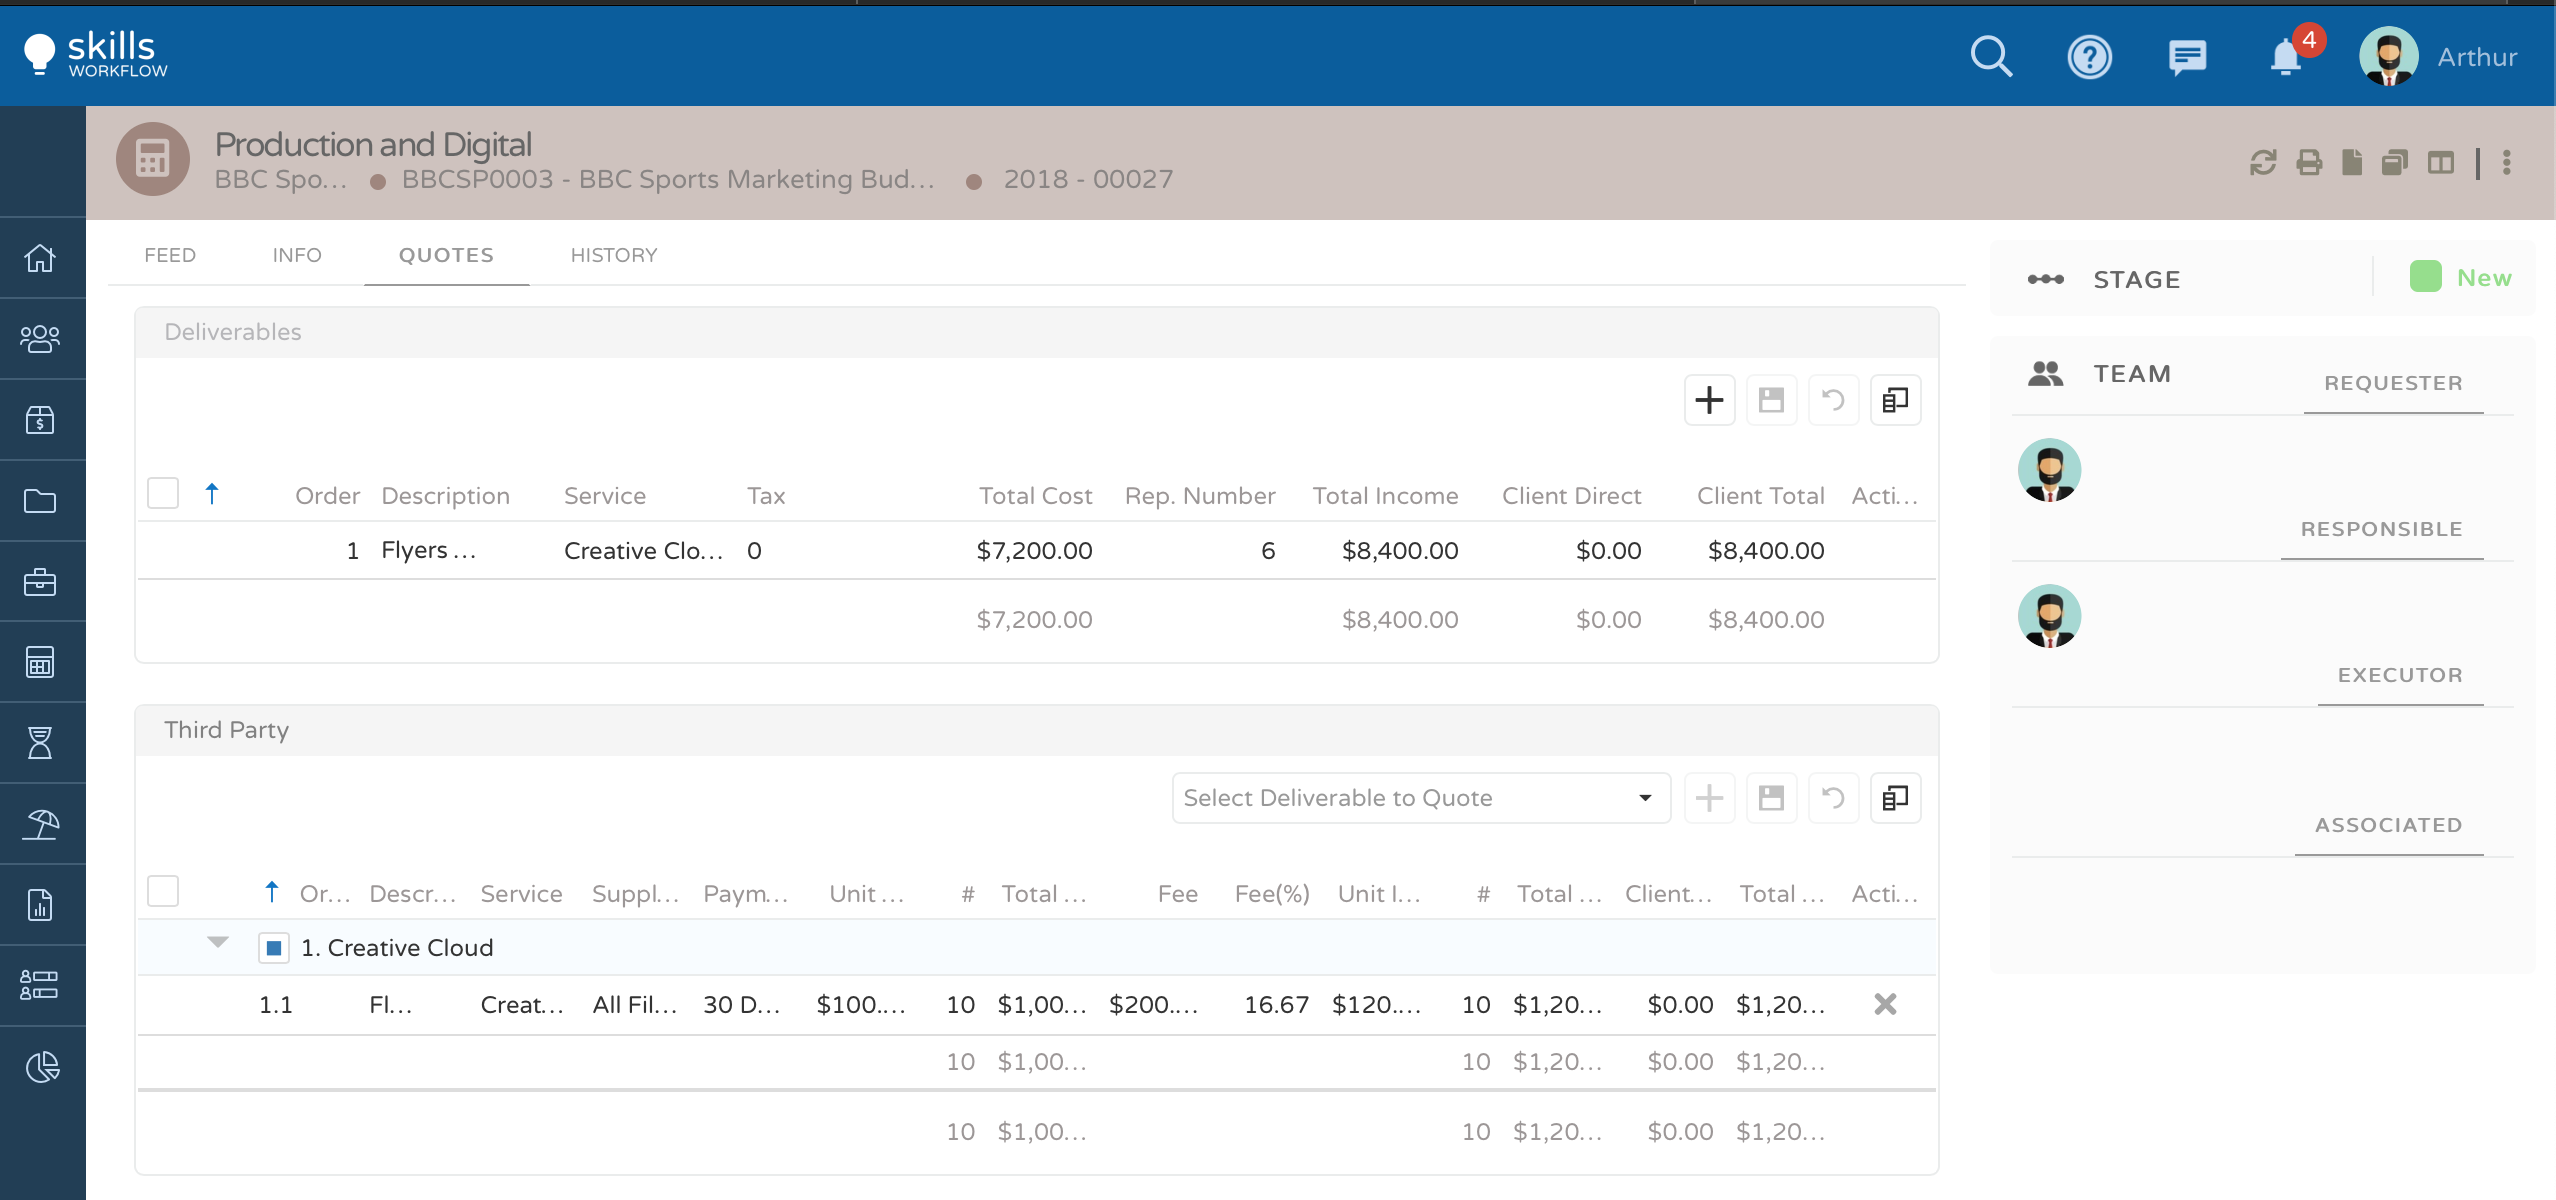The height and width of the screenshot is (1200, 2556).
Task: Open the calculator sidebar icon
Action: [40, 662]
